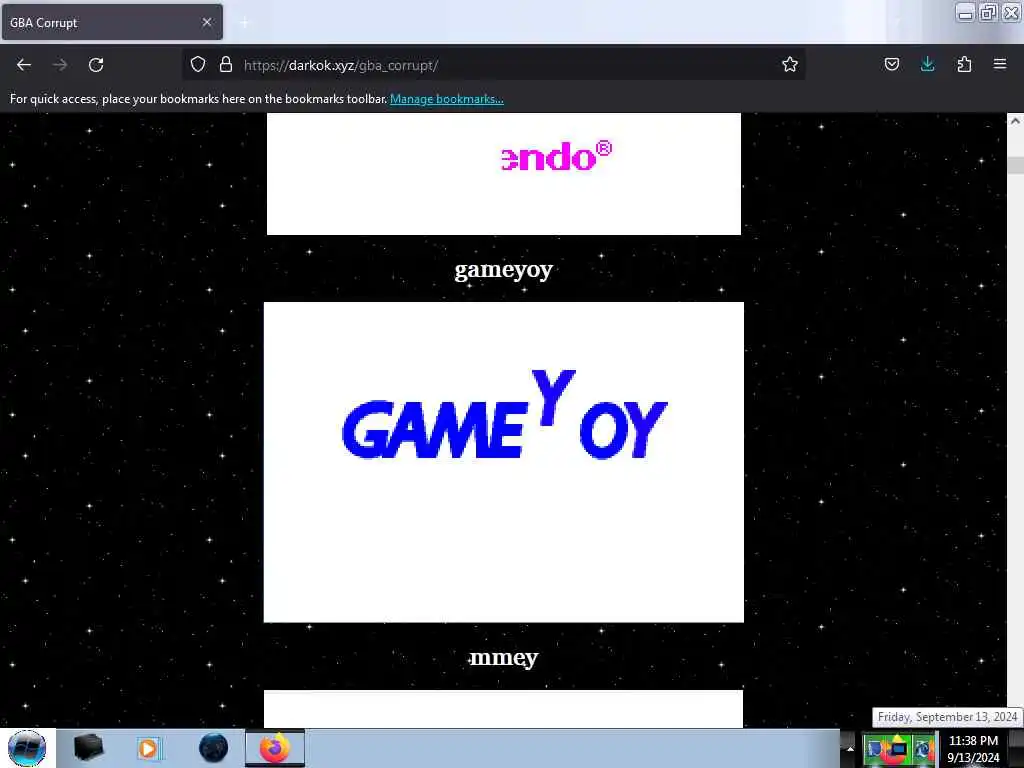1024x768 pixels.
Task: Select the GBA Corrupt tab
Action: pos(112,22)
